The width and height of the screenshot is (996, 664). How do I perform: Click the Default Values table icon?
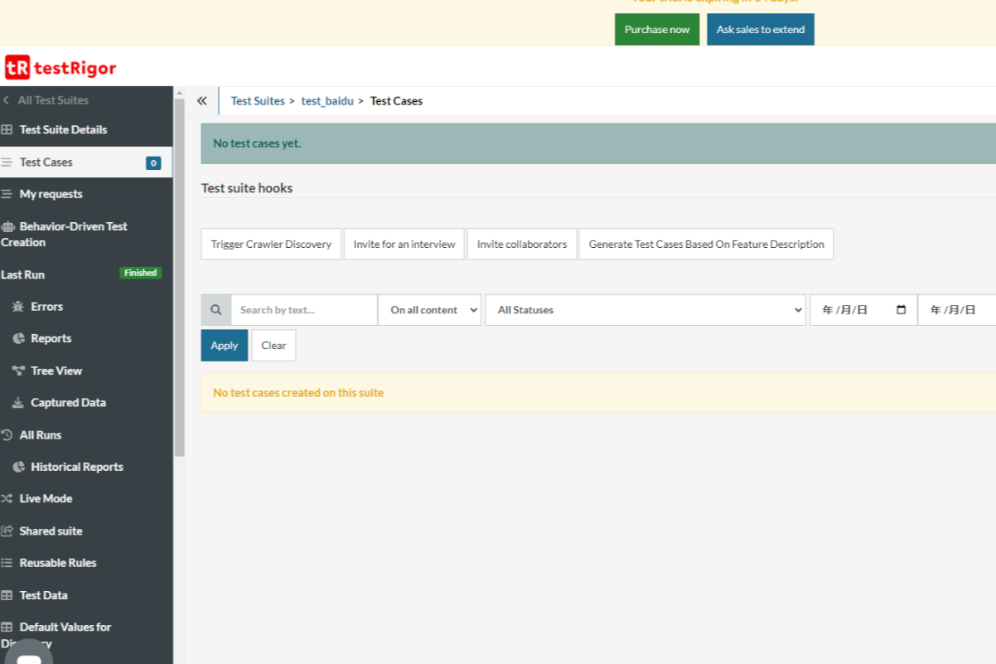[7, 627]
